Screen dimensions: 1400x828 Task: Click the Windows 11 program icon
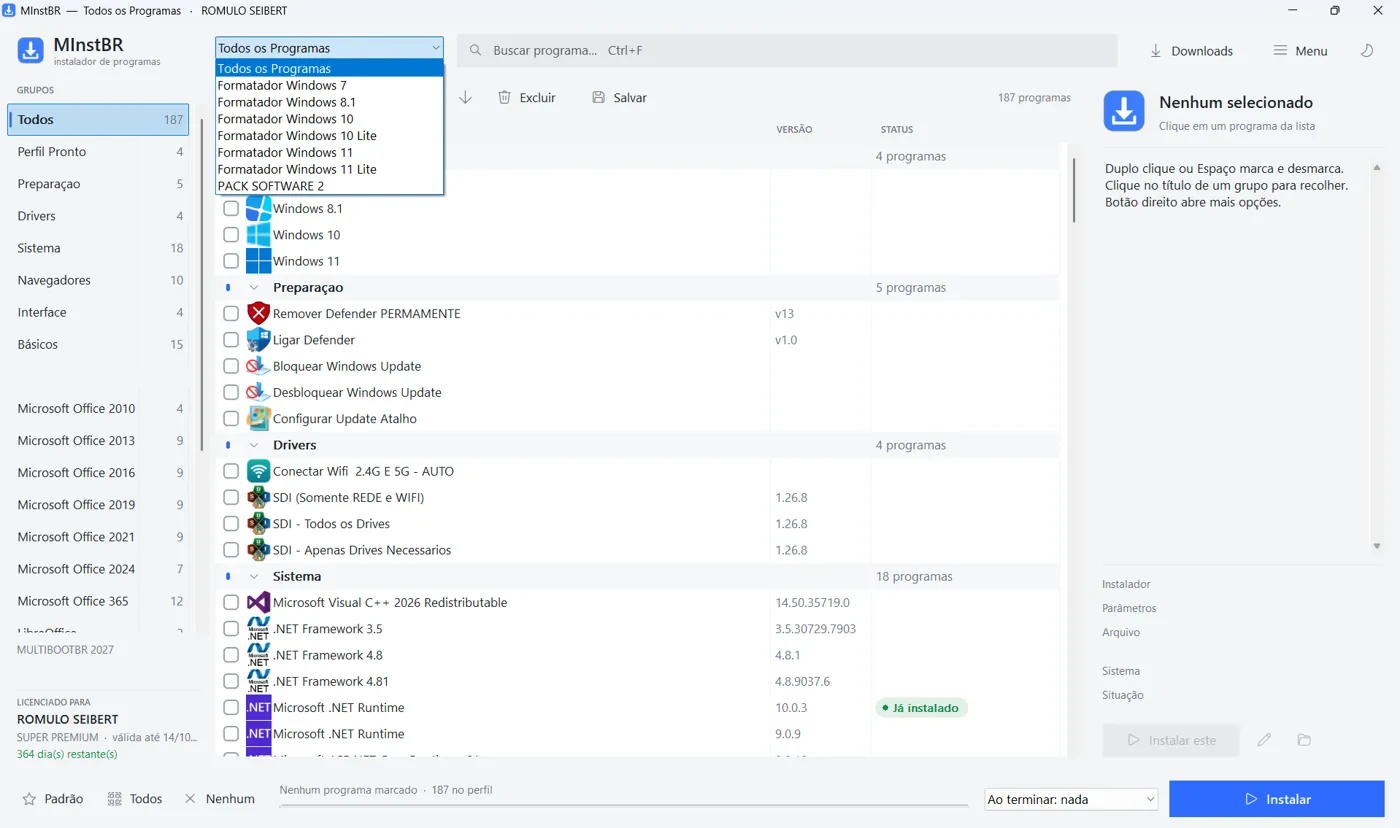point(258,261)
